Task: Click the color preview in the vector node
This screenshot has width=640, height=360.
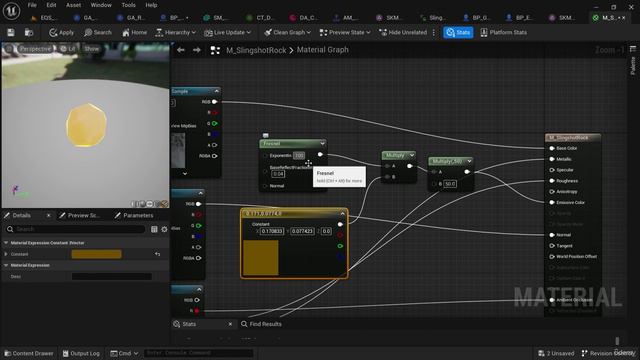Action: (x=261, y=258)
